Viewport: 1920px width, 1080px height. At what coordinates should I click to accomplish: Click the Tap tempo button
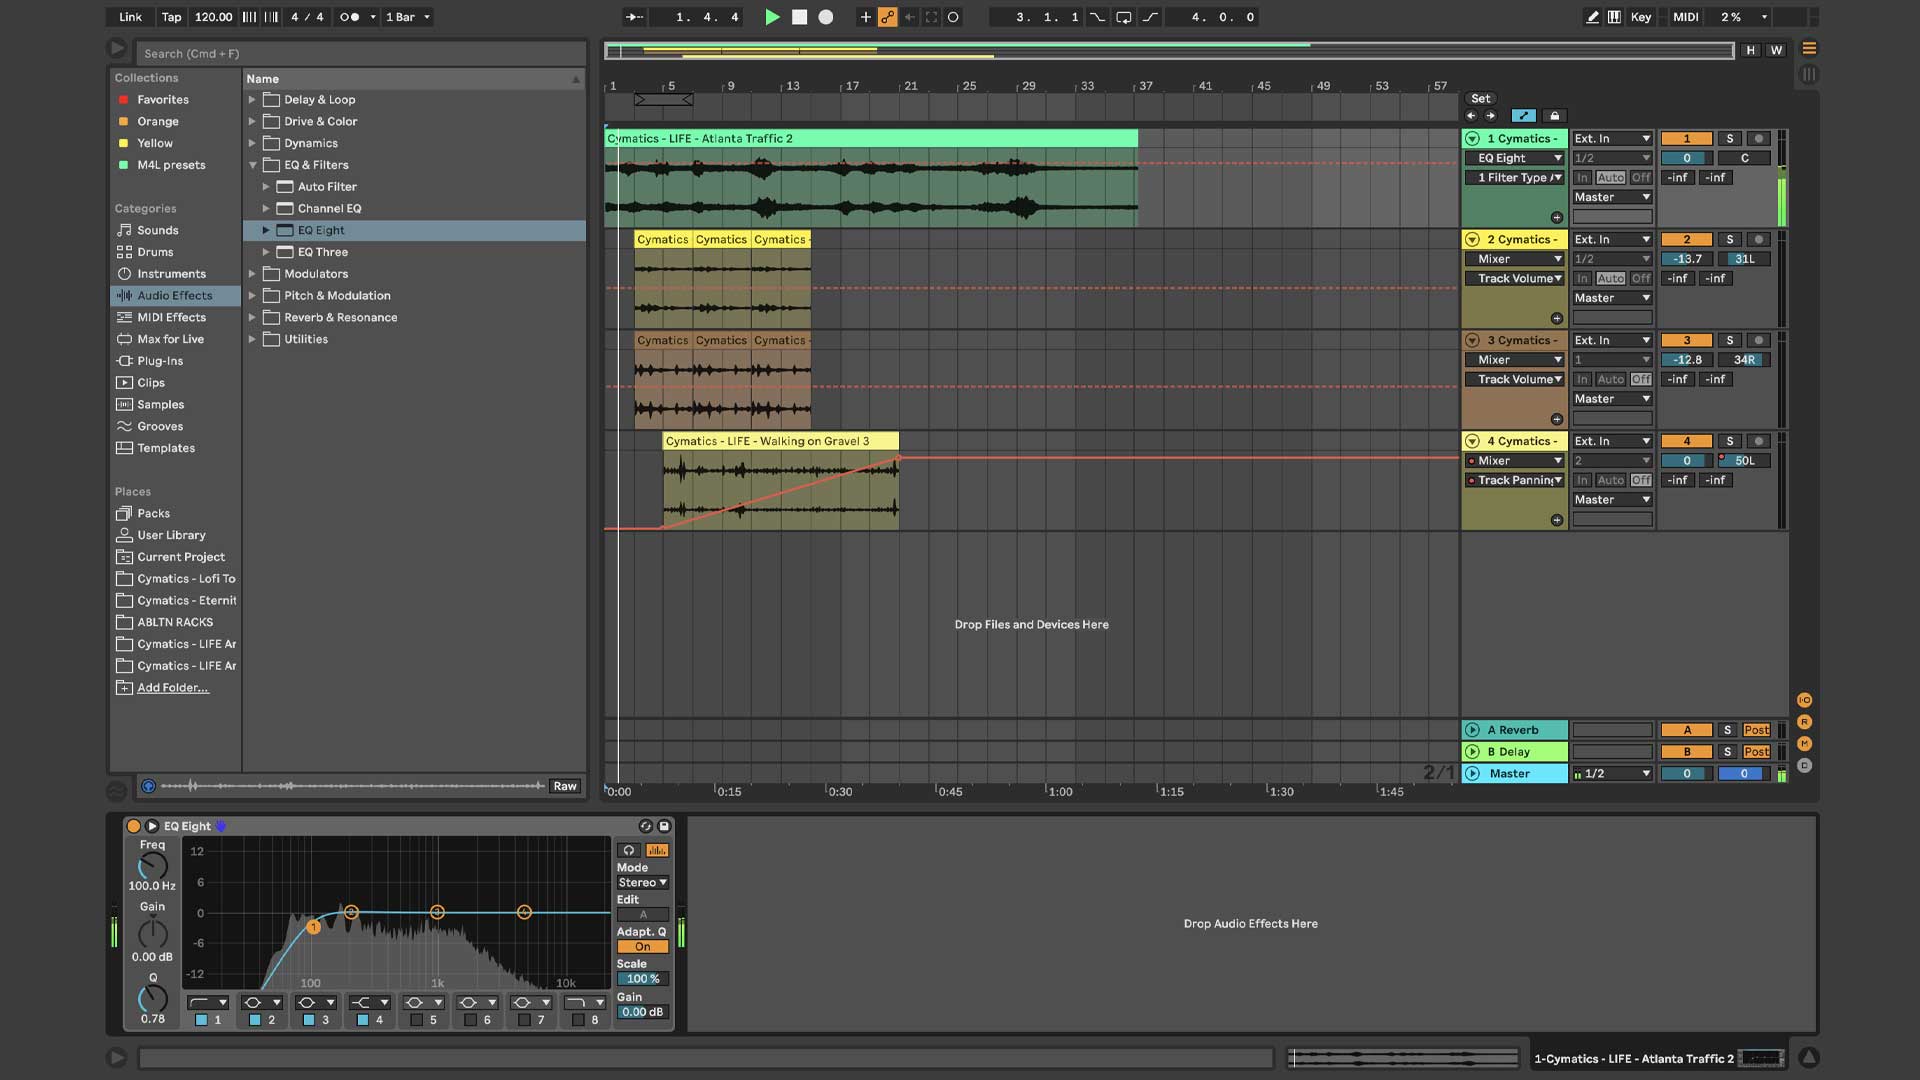click(172, 17)
